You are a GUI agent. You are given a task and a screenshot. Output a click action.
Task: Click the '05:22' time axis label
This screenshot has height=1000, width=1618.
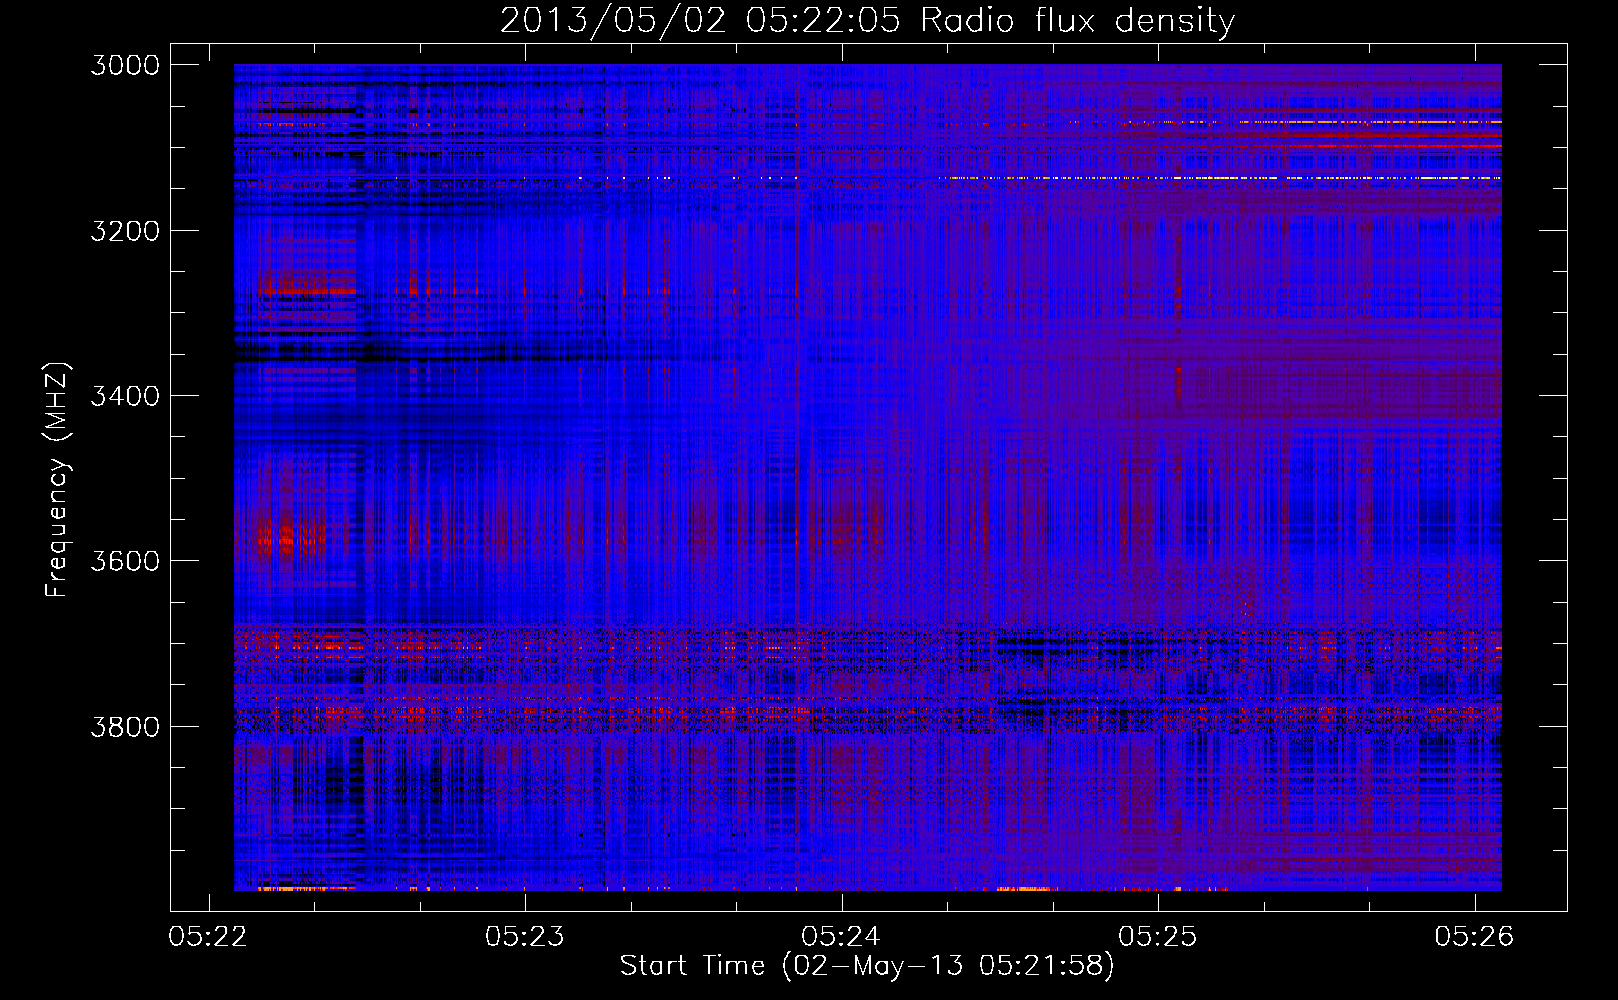coord(208,936)
